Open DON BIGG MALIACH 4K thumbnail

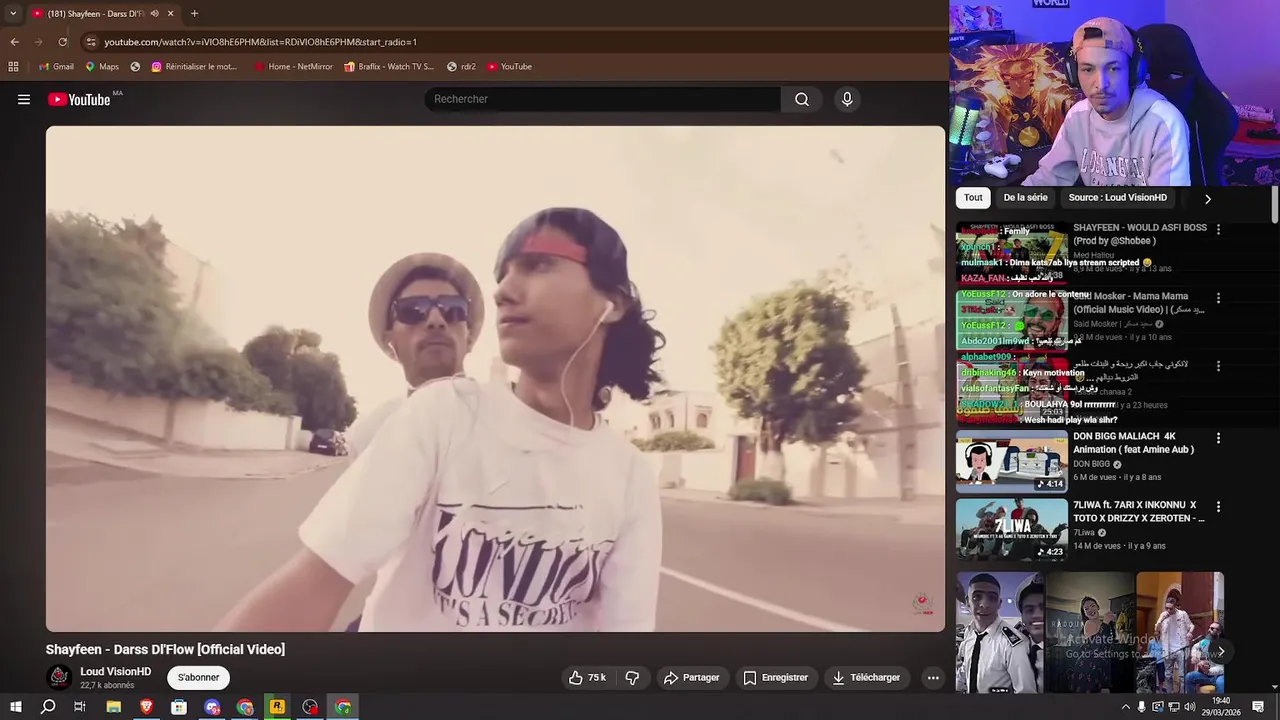tap(1011, 461)
